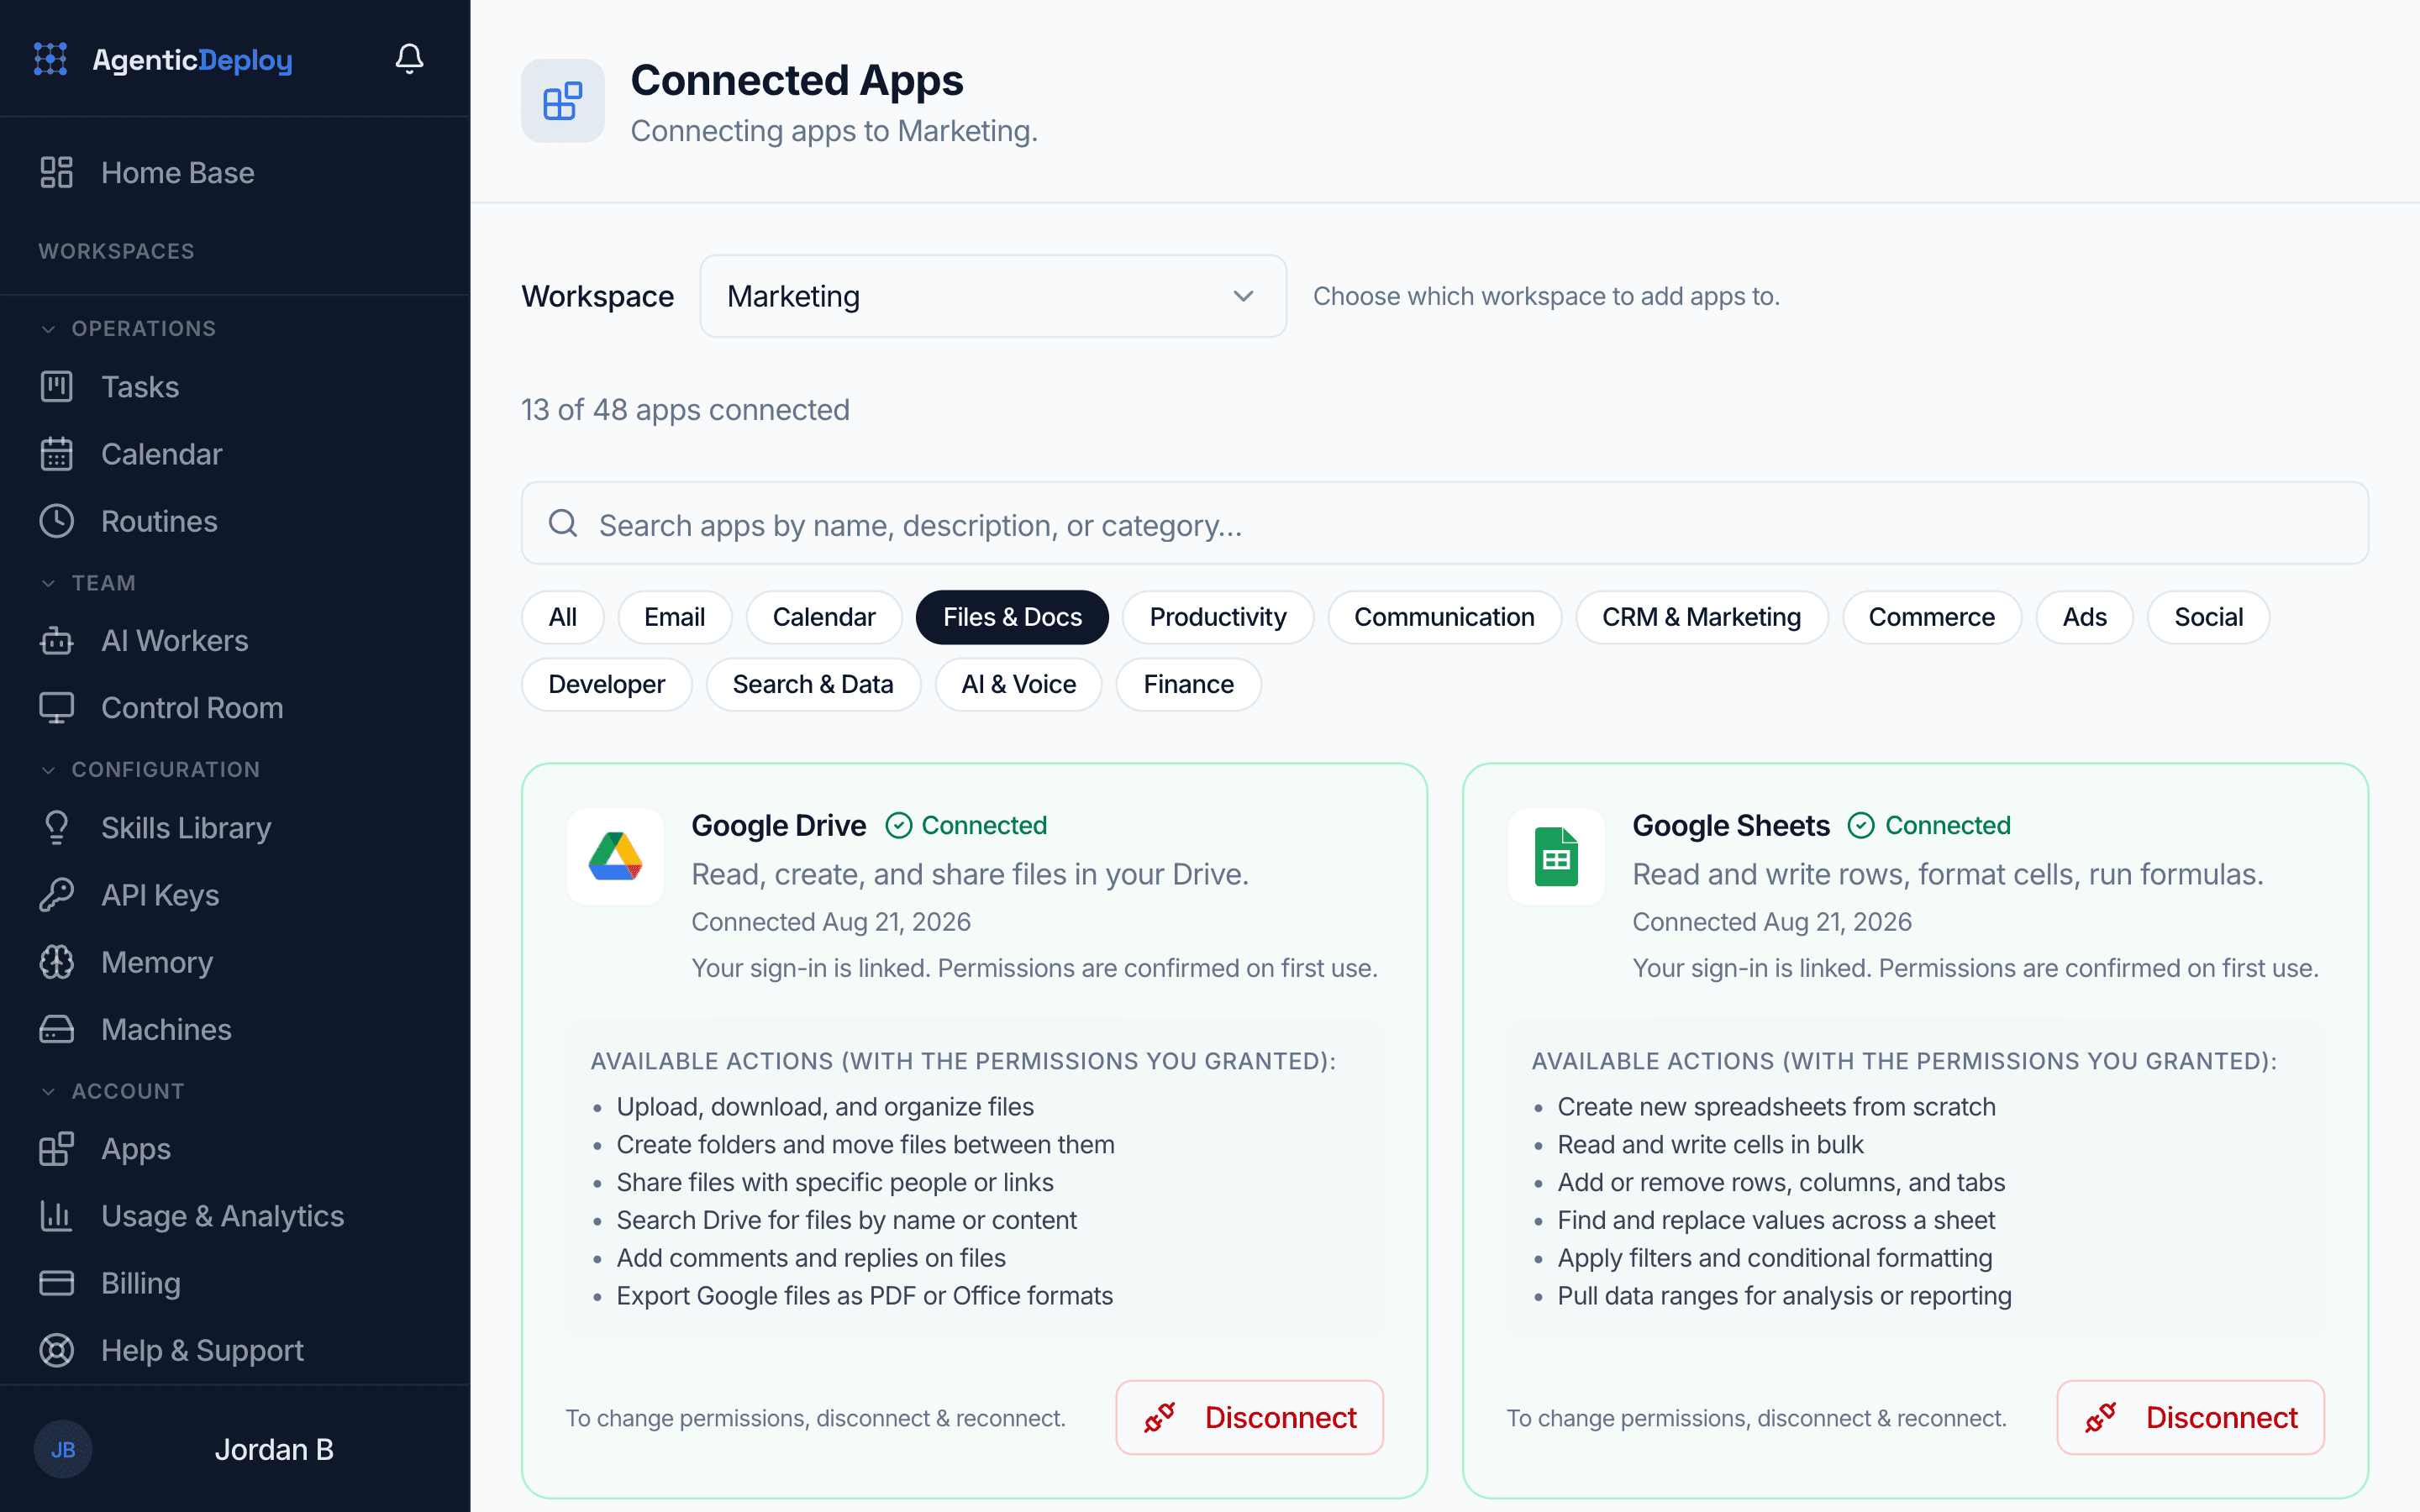This screenshot has width=2420, height=1512.
Task: Select the All category filter
Action: (563, 617)
